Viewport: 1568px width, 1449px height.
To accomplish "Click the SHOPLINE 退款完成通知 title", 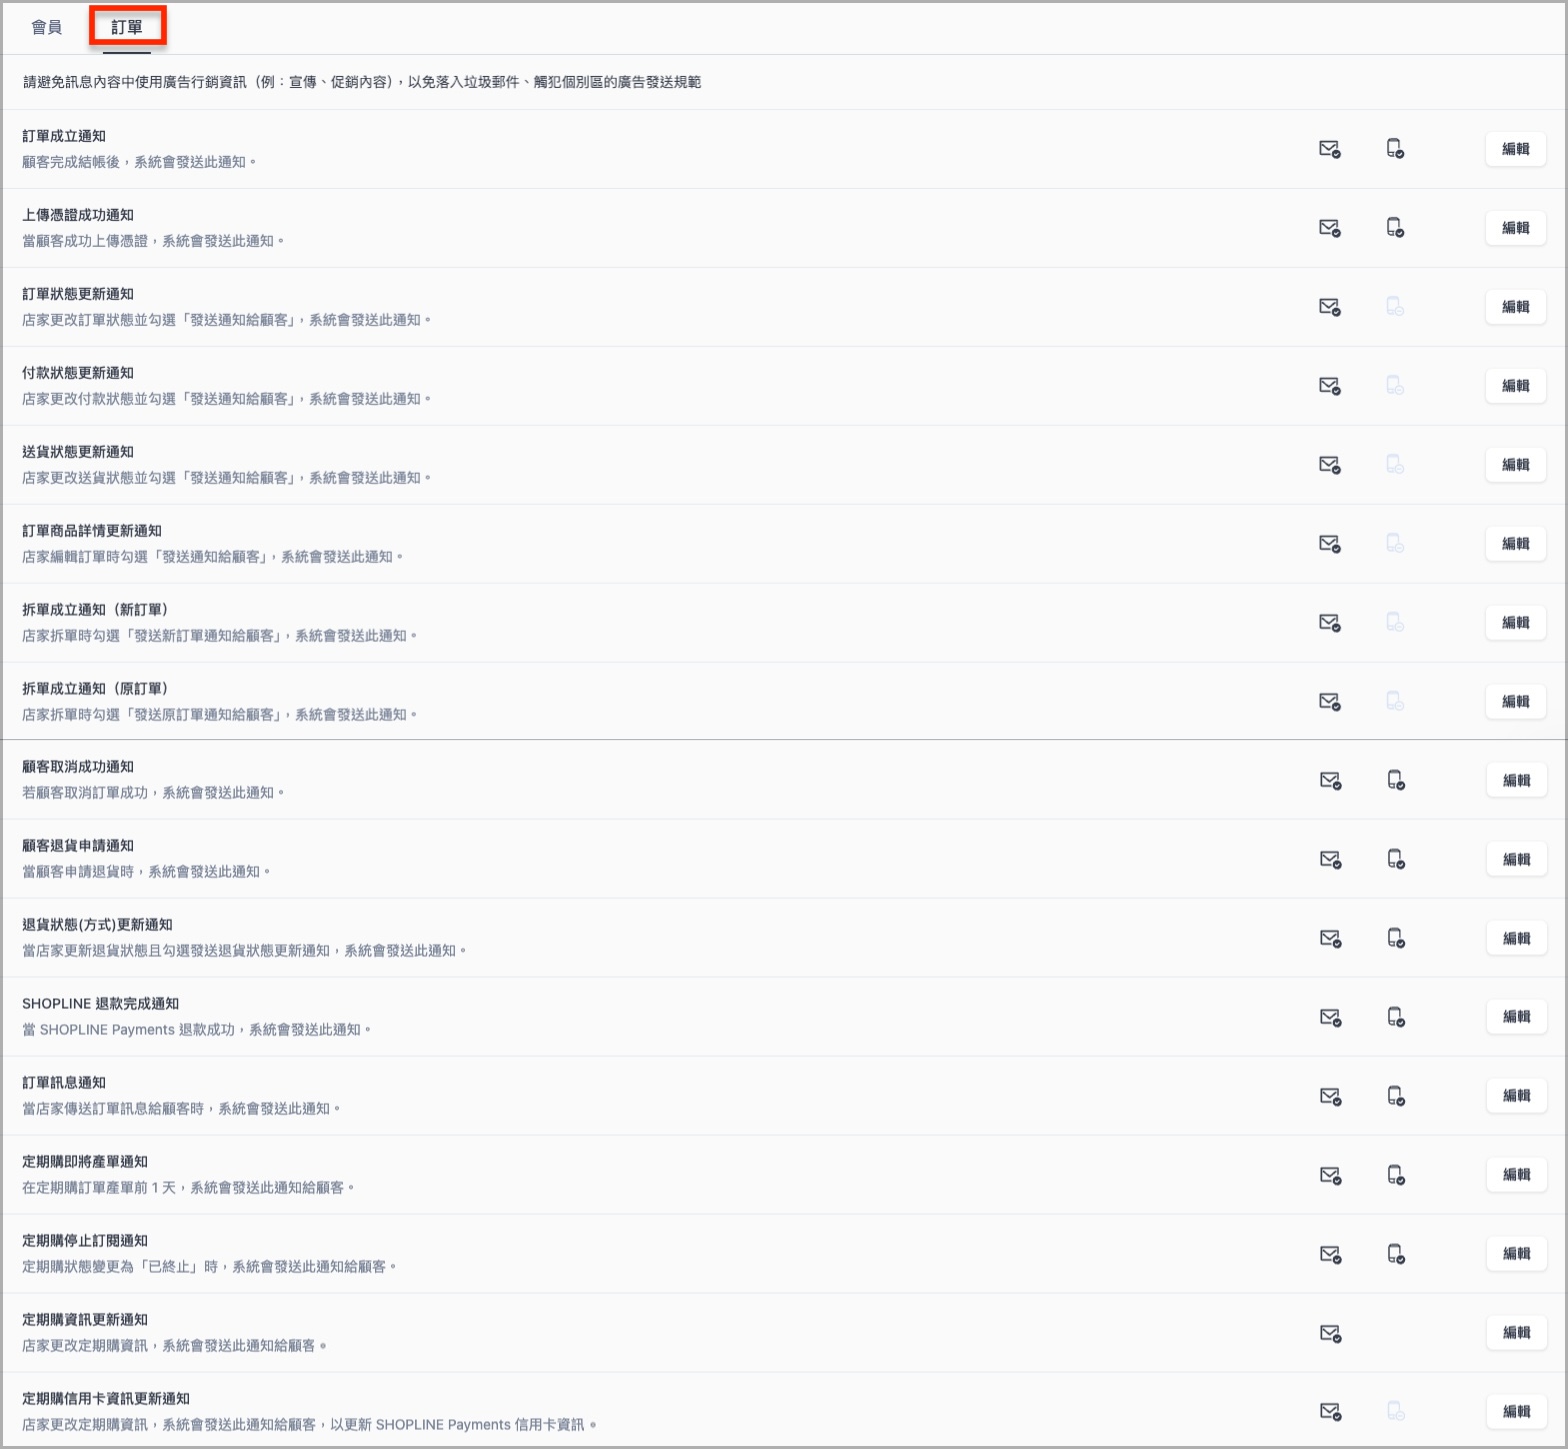I will (100, 1004).
